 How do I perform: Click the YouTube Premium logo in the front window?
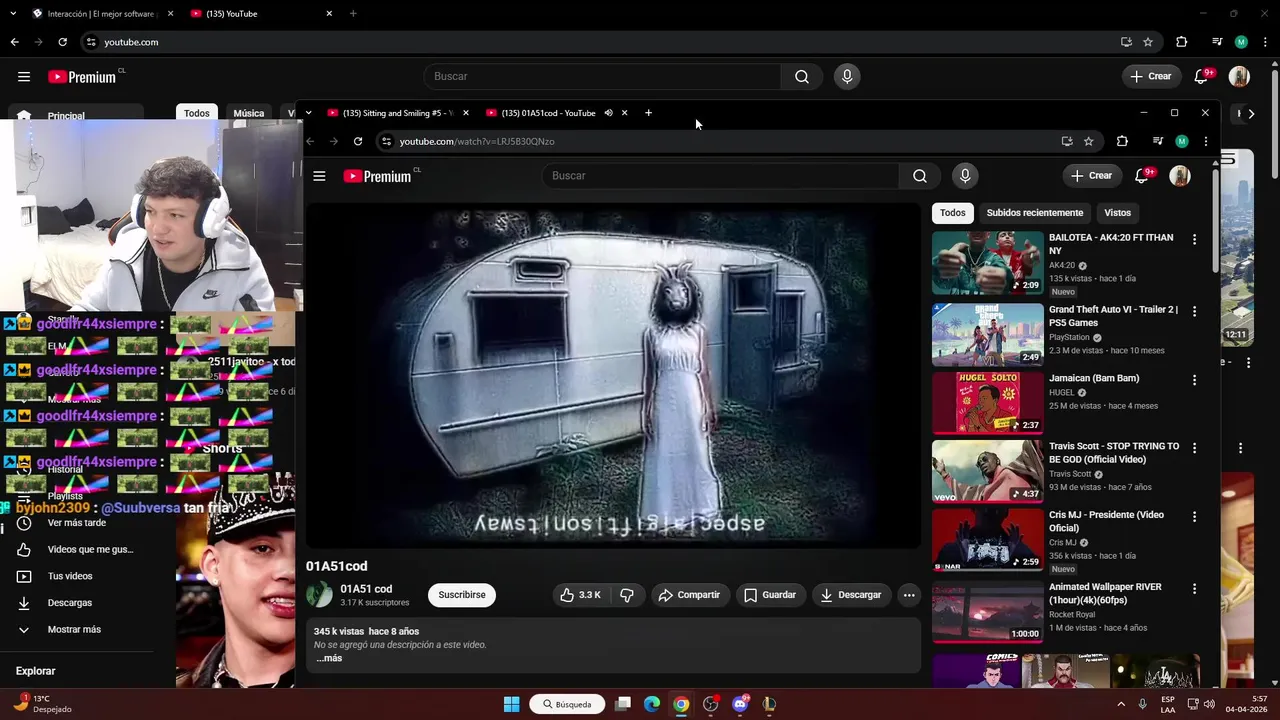tap(376, 176)
